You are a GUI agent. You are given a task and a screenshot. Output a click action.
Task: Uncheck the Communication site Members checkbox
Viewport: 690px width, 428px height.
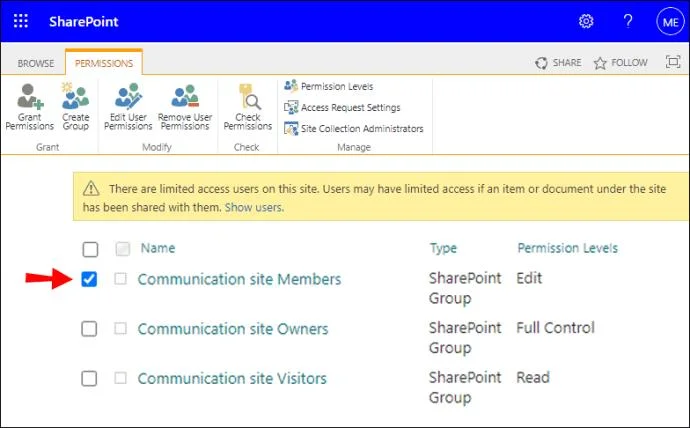tap(89, 279)
